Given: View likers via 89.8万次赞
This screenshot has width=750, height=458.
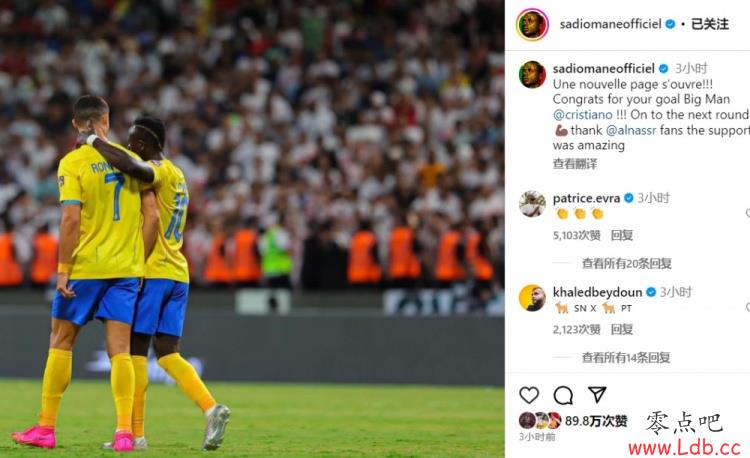Looking at the screenshot, I should pyautogui.click(x=596, y=421).
